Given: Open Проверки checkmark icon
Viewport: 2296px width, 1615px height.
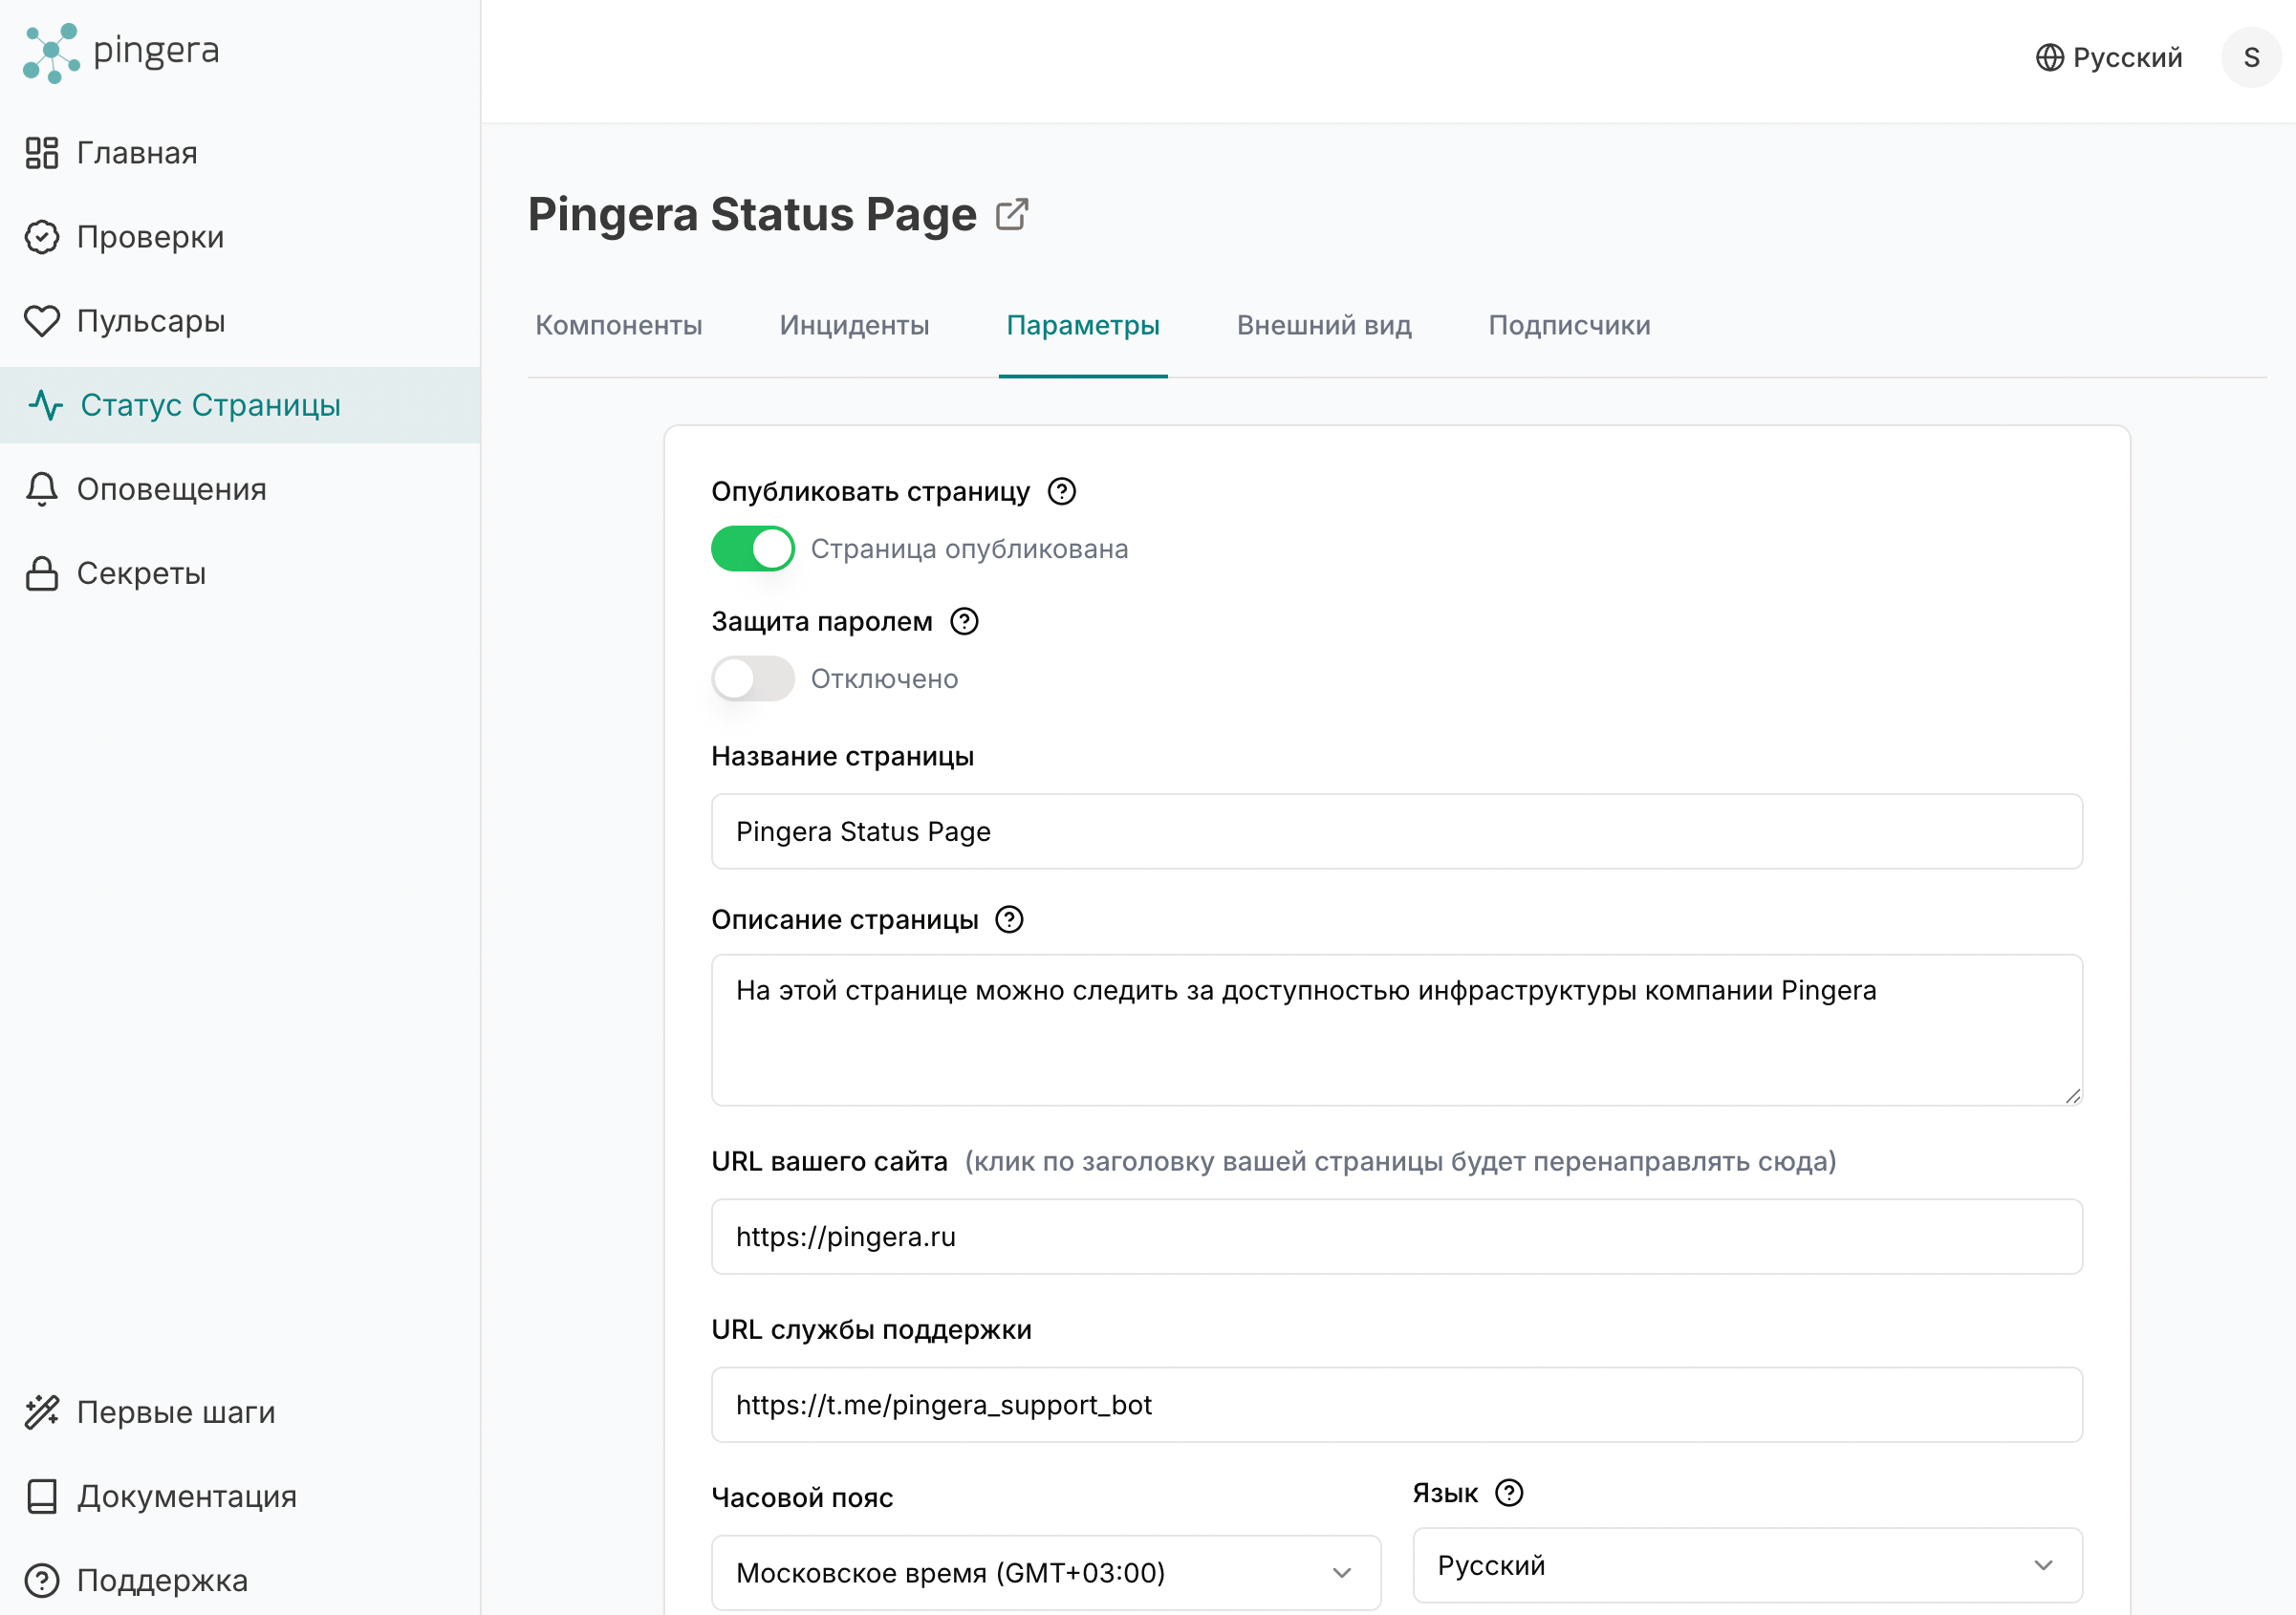Looking at the screenshot, I should 42,237.
